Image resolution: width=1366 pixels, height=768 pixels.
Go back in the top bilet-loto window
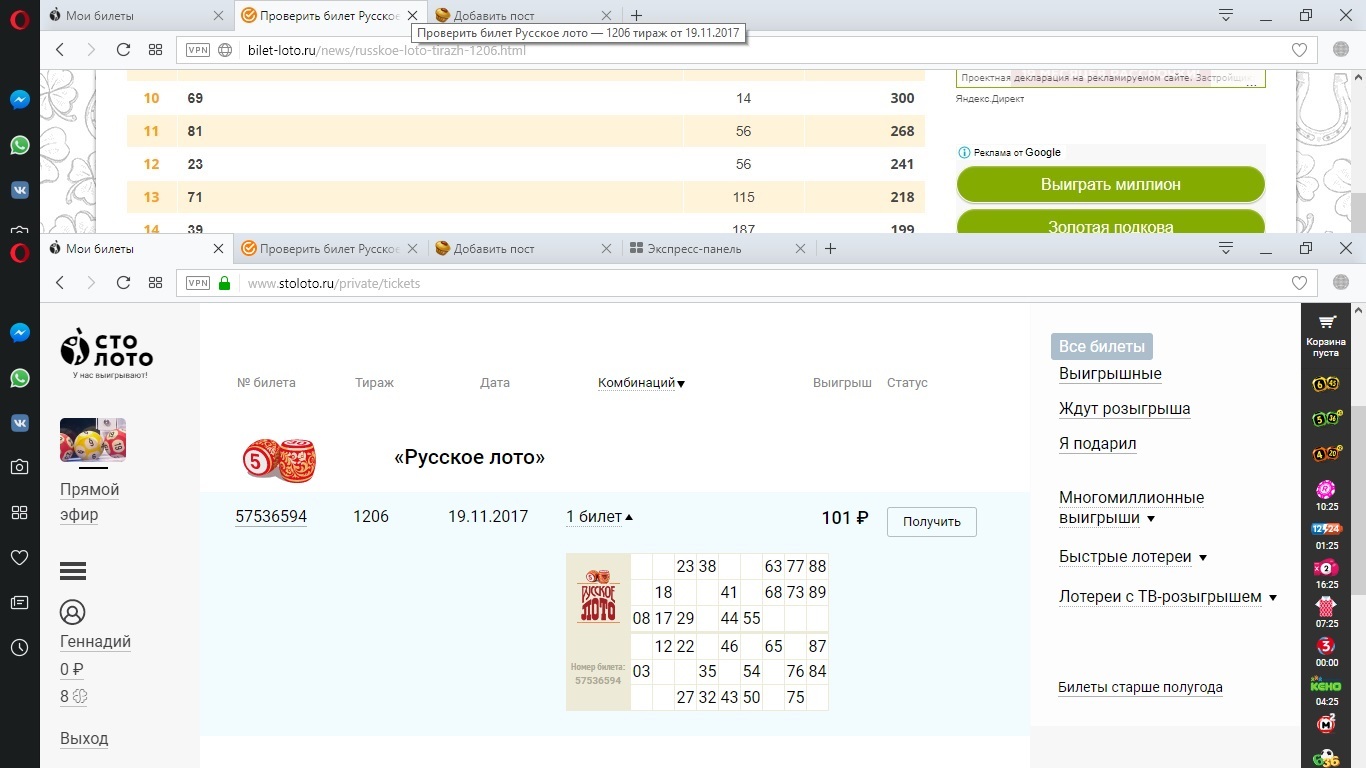tap(60, 50)
